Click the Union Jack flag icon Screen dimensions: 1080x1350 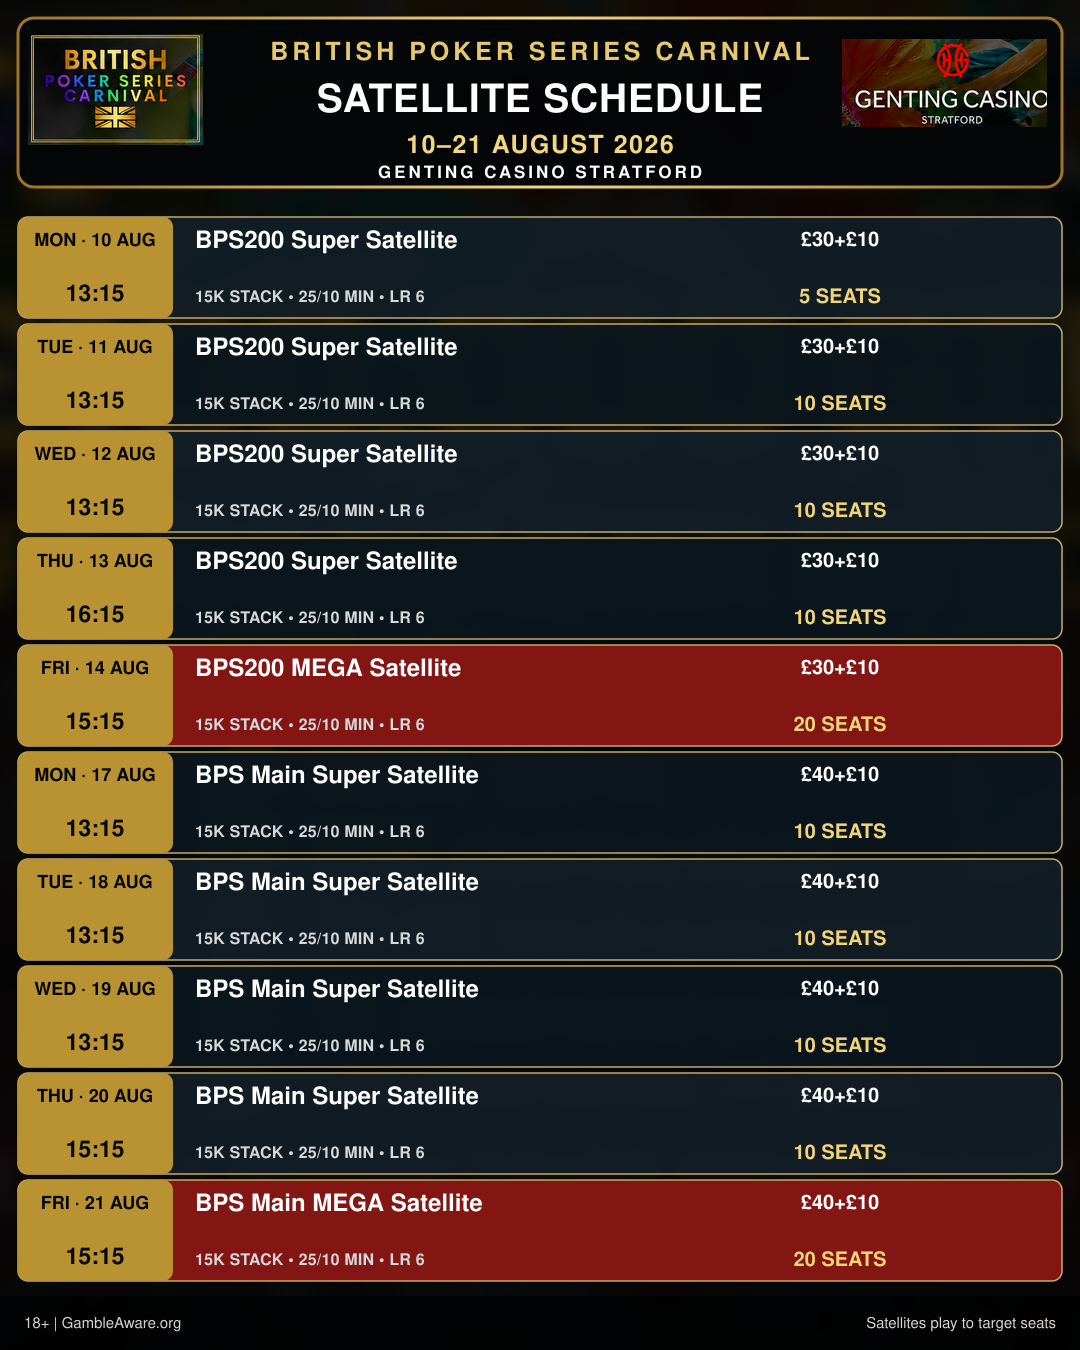click(x=115, y=117)
